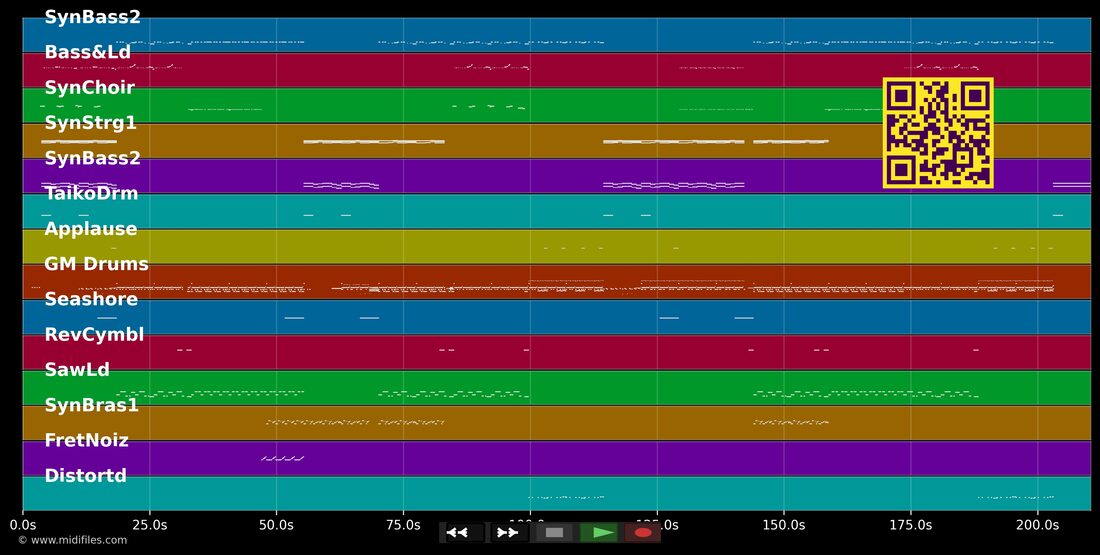Select the Applause track label
Screen dimensions: 1100x555
coord(90,229)
